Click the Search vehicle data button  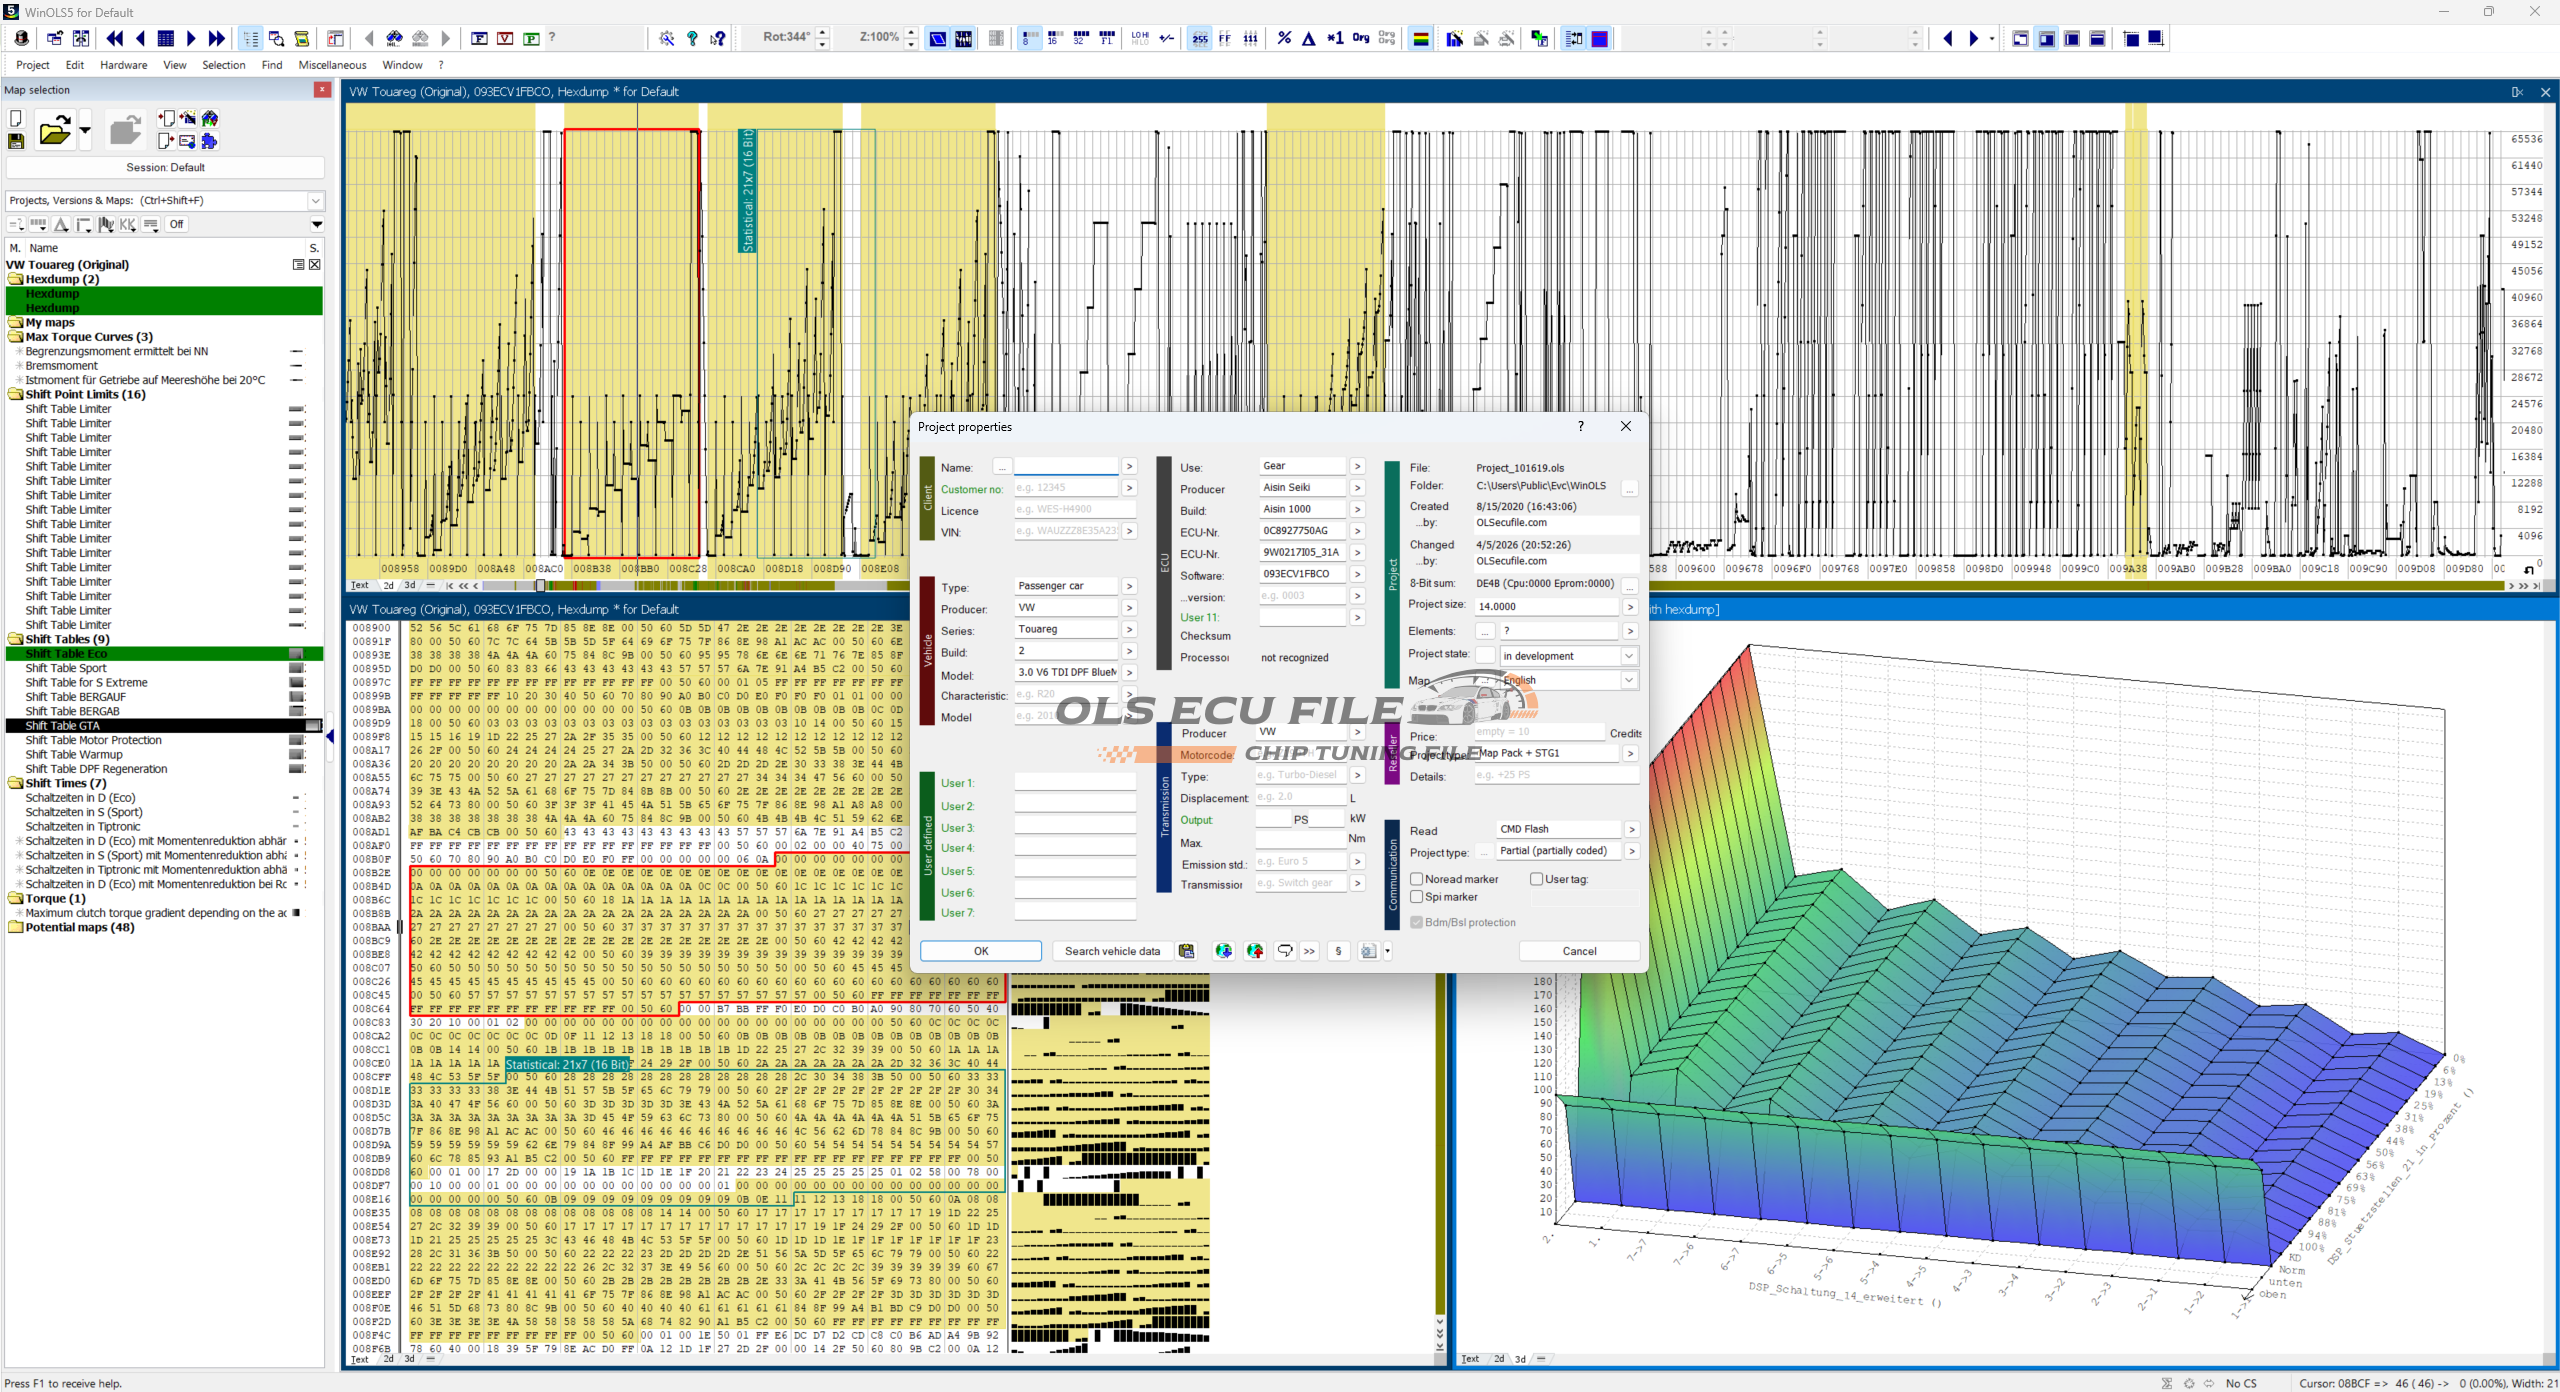1112,951
